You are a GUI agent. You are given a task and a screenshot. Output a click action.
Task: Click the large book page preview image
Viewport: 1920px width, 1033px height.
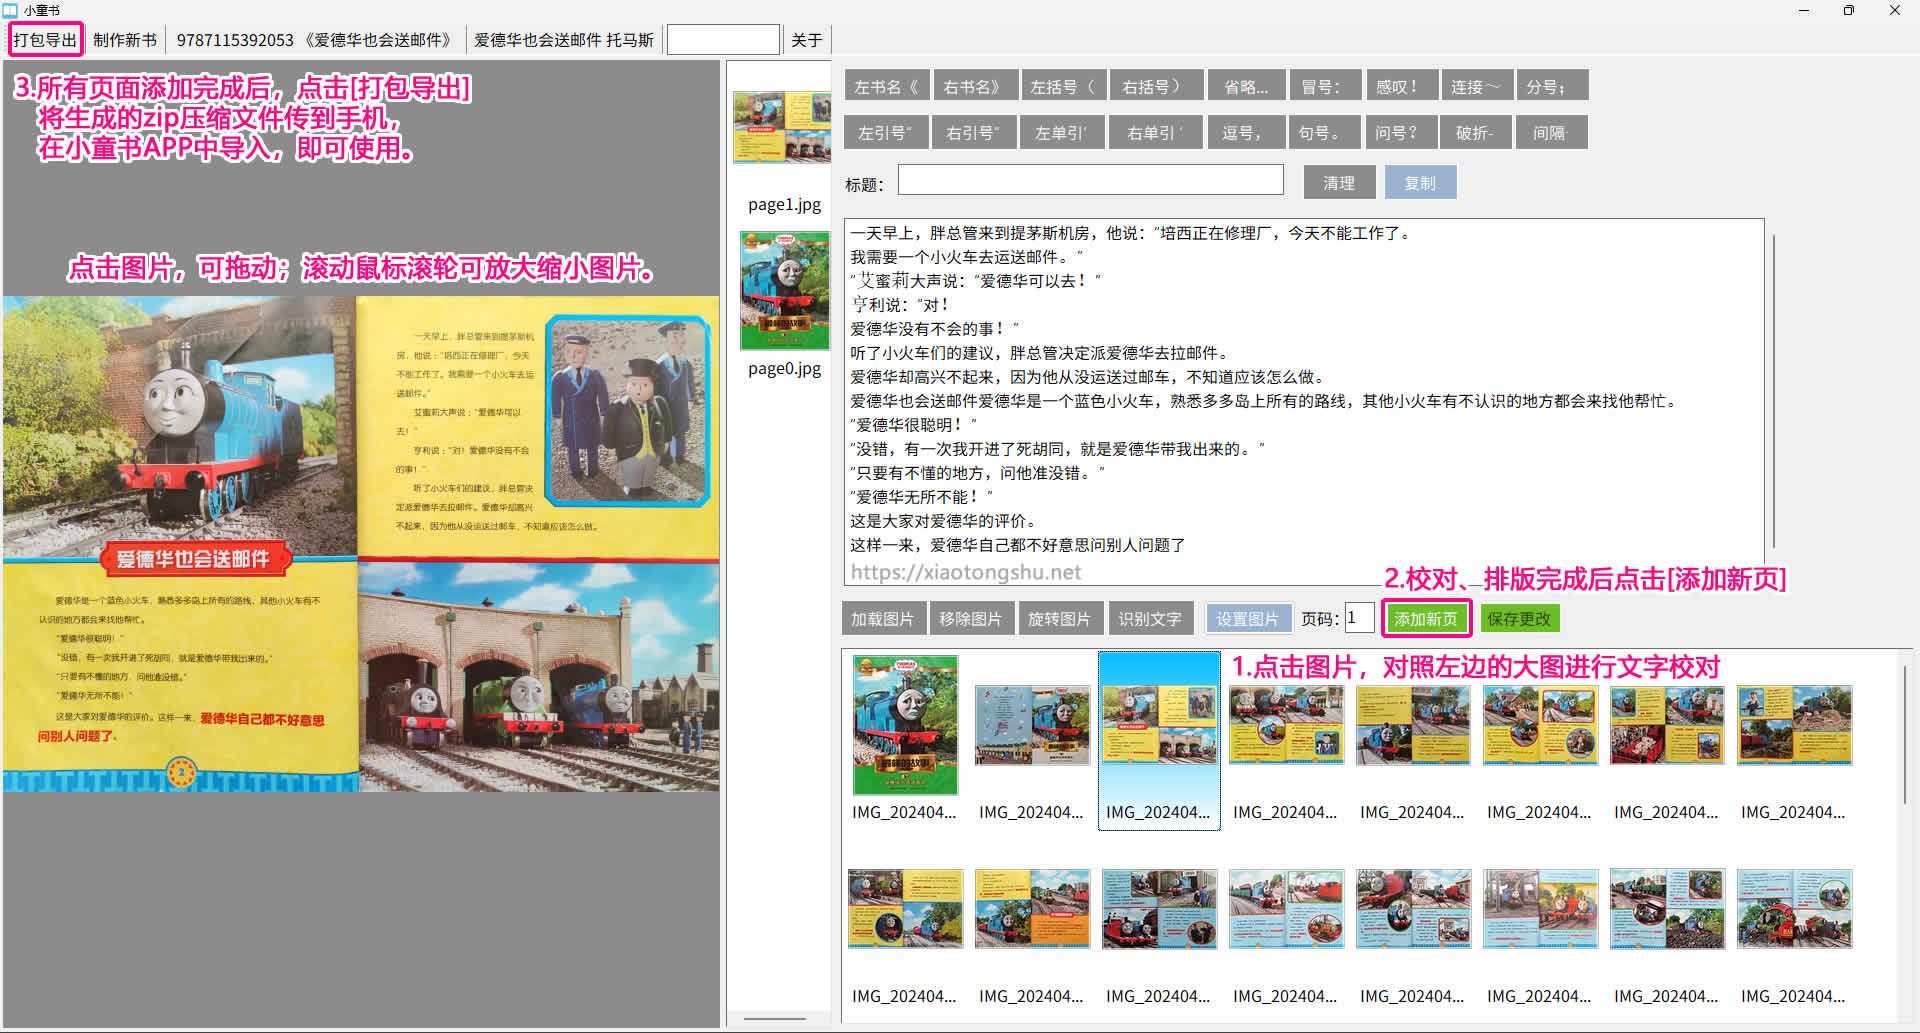tap(361, 543)
